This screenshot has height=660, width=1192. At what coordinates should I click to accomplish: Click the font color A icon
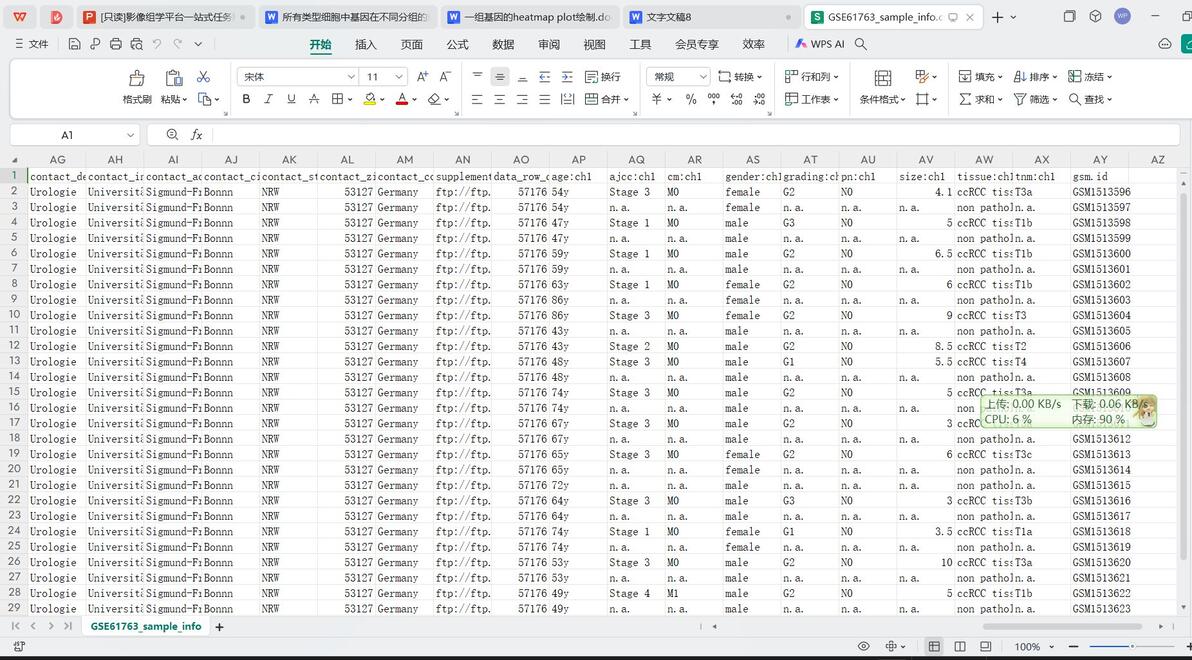click(402, 100)
